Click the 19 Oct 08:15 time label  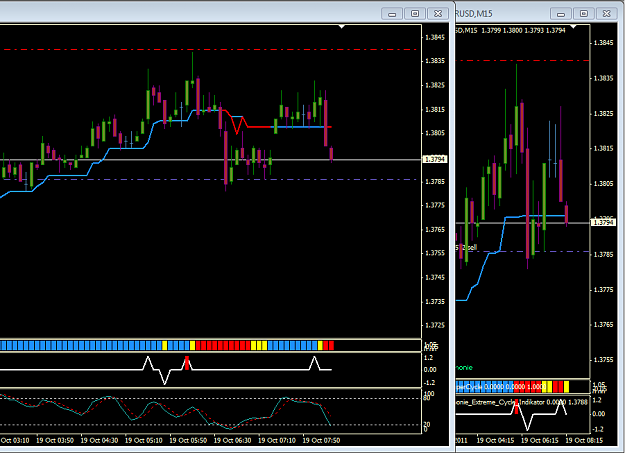(x=584, y=440)
